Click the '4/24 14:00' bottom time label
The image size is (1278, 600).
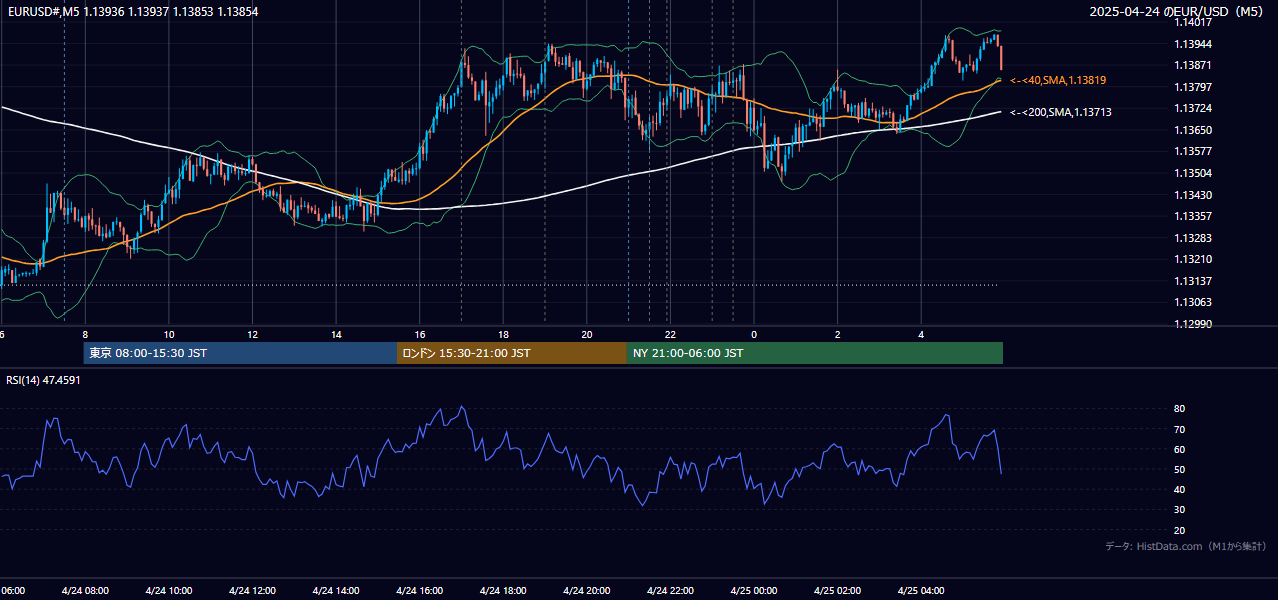(x=336, y=591)
